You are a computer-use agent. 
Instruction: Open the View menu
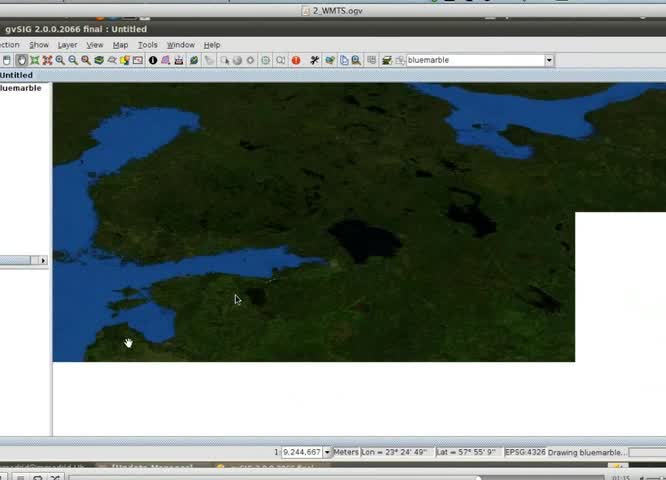(x=95, y=45)
